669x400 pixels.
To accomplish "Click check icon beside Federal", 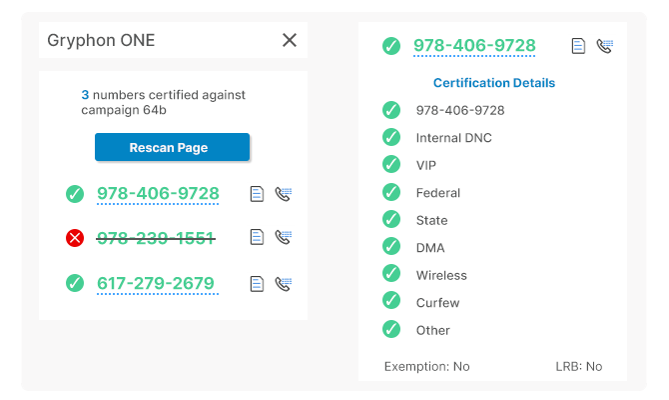I will pos(391,192).
